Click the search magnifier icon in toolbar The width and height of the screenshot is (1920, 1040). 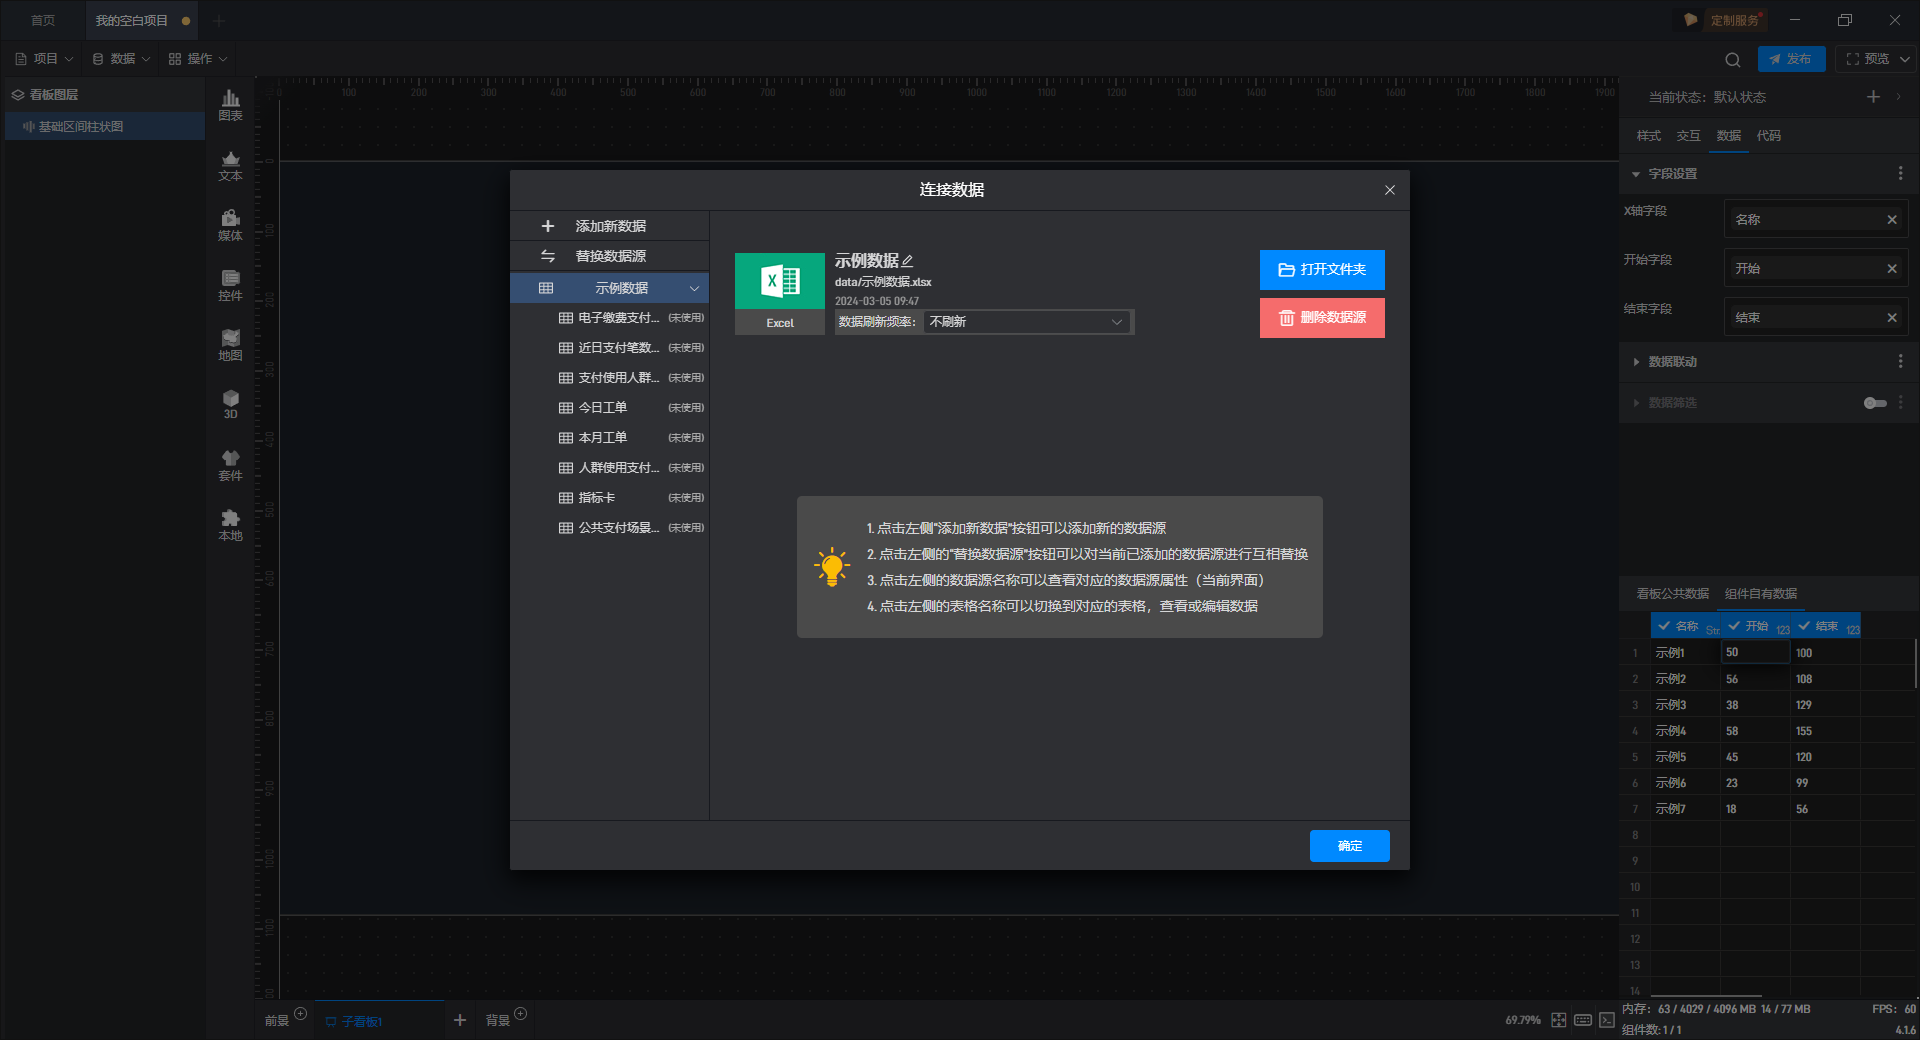coord(1733,59)
